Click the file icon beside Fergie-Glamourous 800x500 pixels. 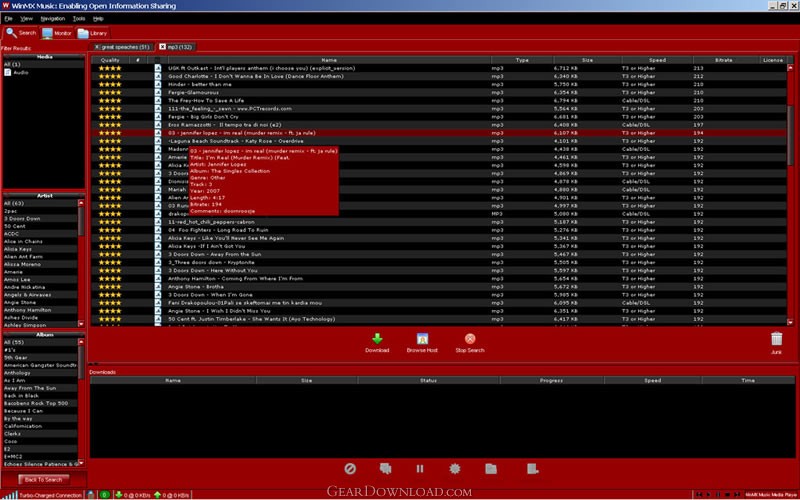[158, 92]
